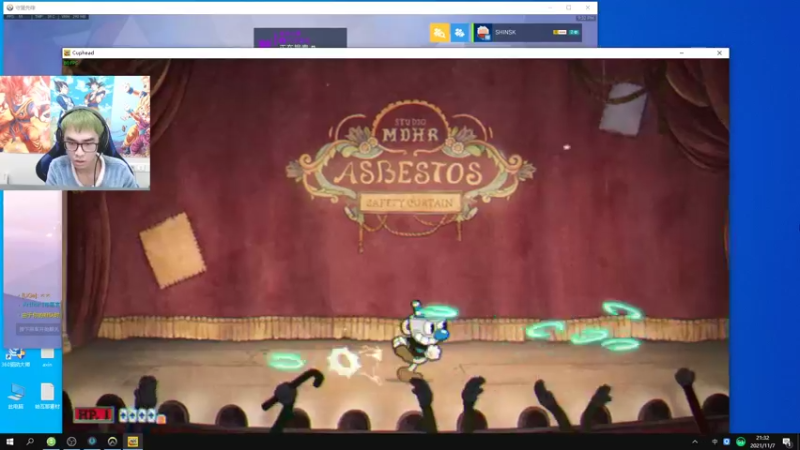Click the dark banner in background window
Screen dimensions: 800x450
pyautogui.click(x=300, y=38)
